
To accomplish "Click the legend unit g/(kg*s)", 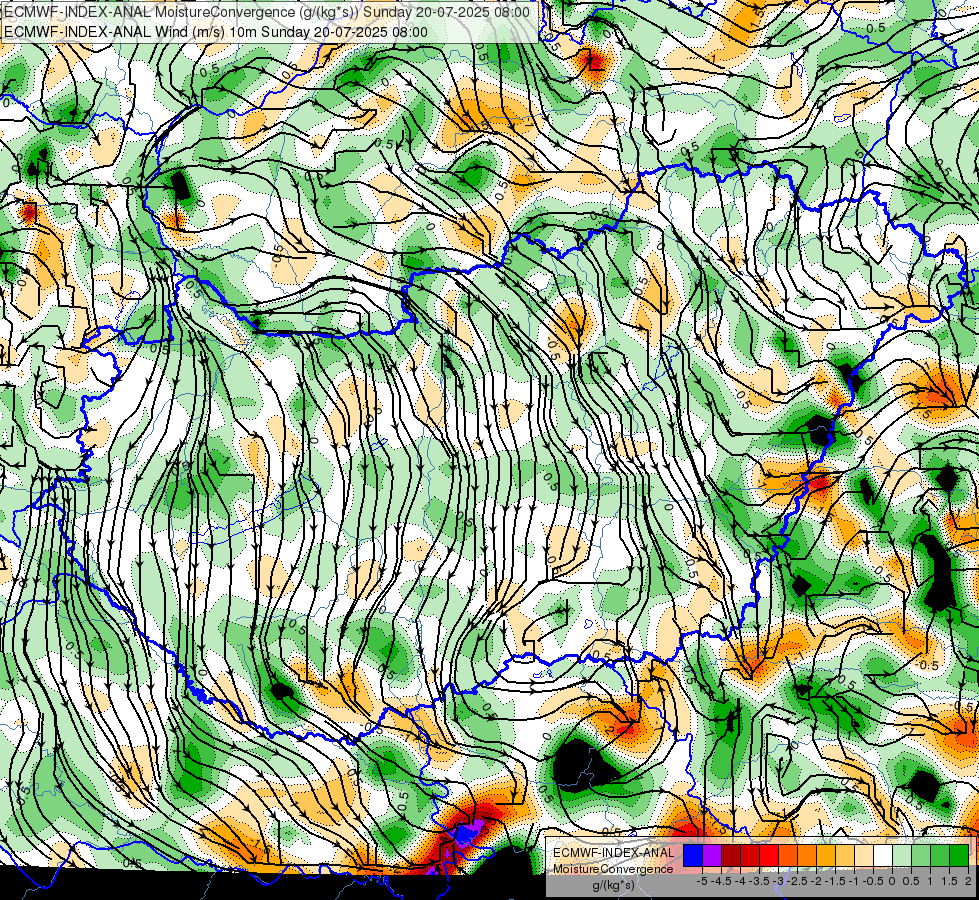I will click(x=613, y=886).
